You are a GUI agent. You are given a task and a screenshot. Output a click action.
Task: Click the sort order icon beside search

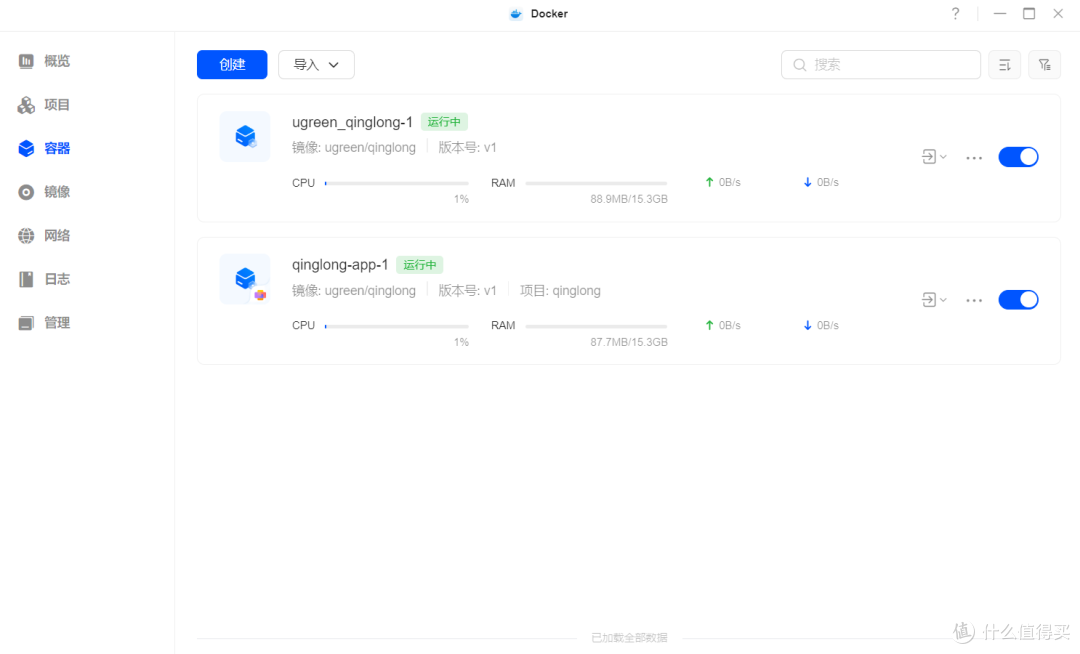[x=1004, y=65]
